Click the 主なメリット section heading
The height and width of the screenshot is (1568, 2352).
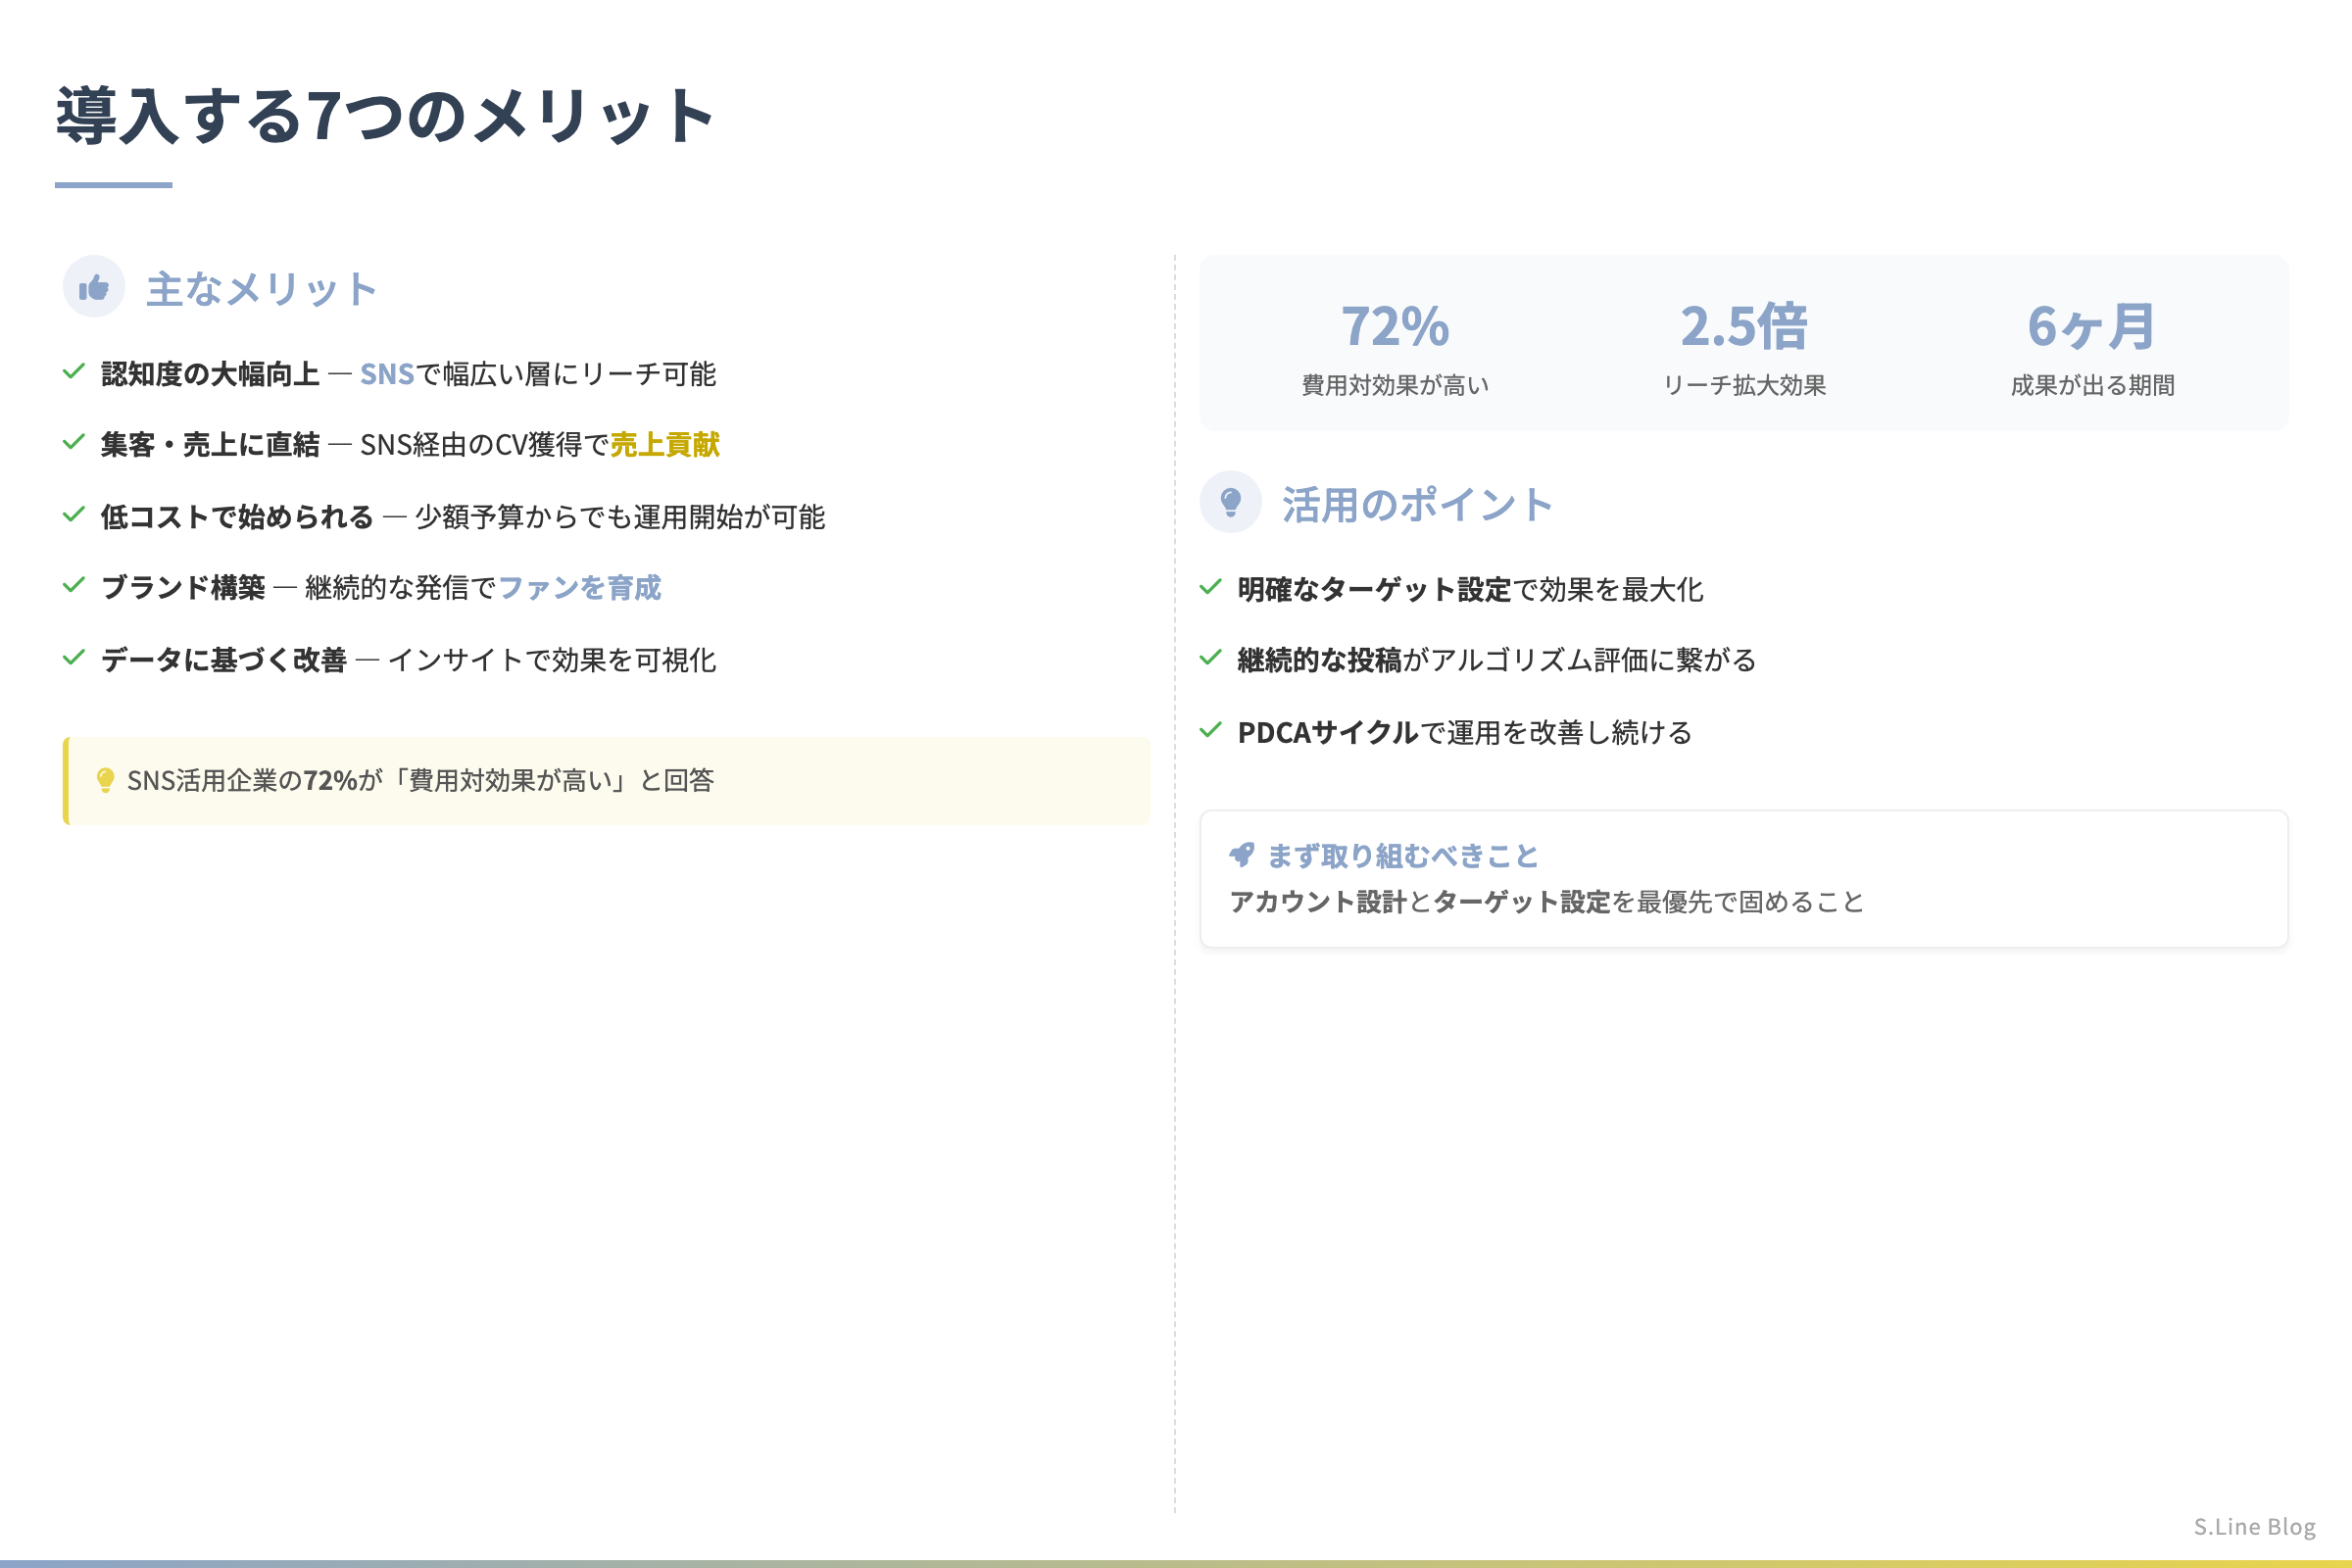(x=262, y=289)
